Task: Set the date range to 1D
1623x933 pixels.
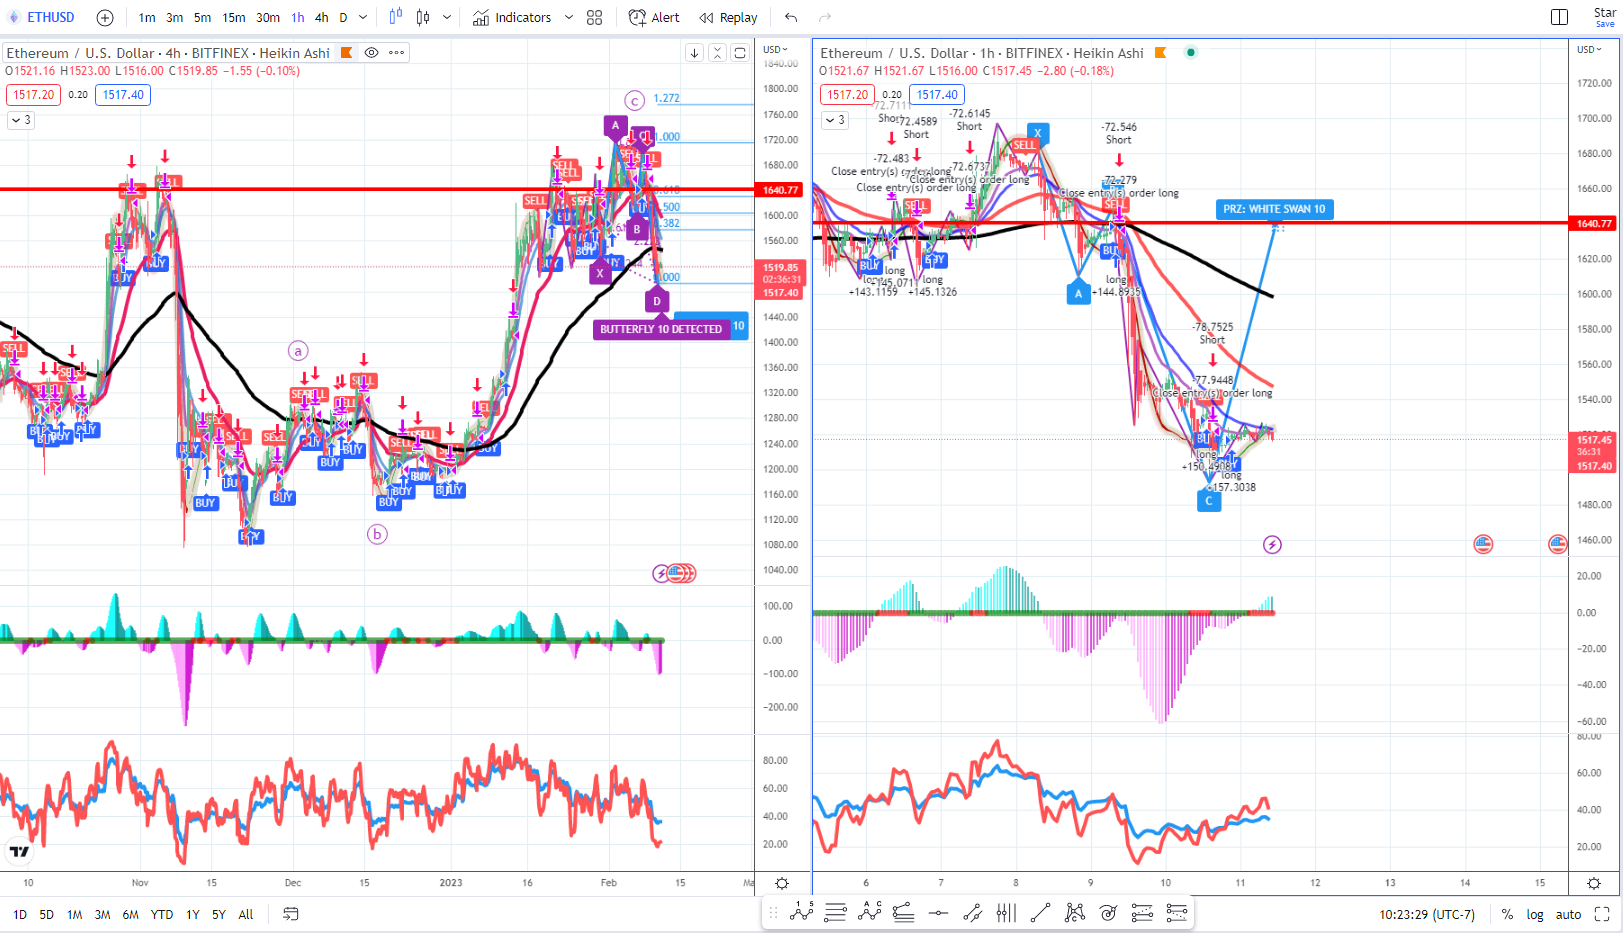Action: (20, 914)
